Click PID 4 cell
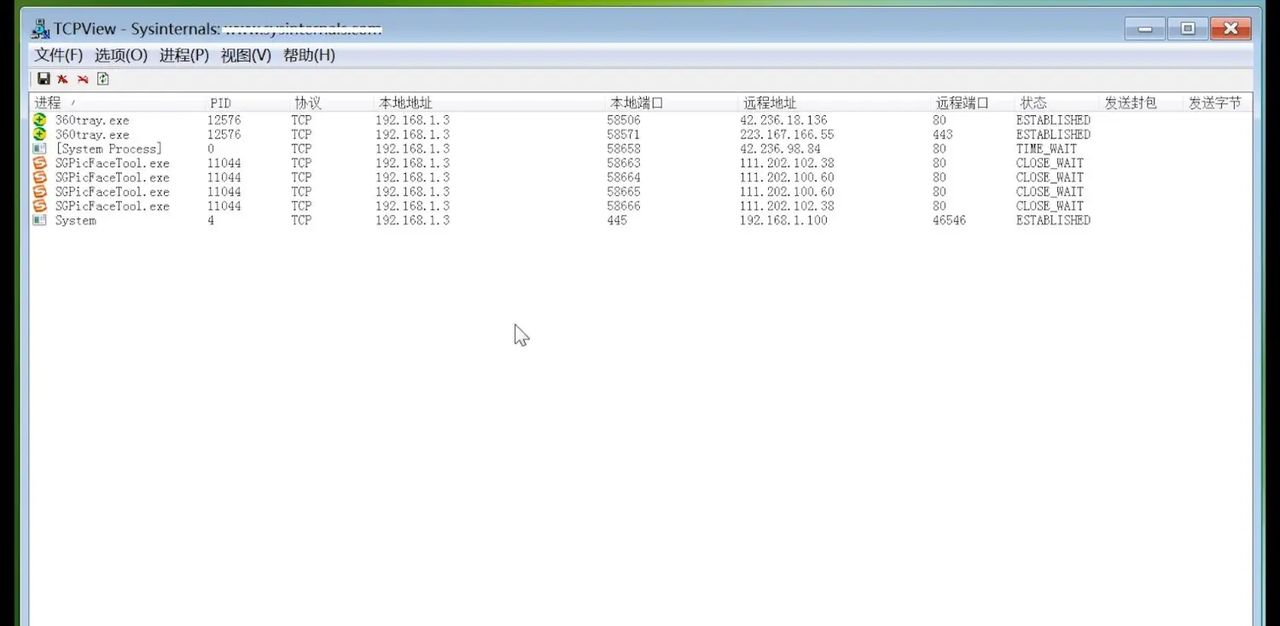1280x626 pixels. coord(211,220)
